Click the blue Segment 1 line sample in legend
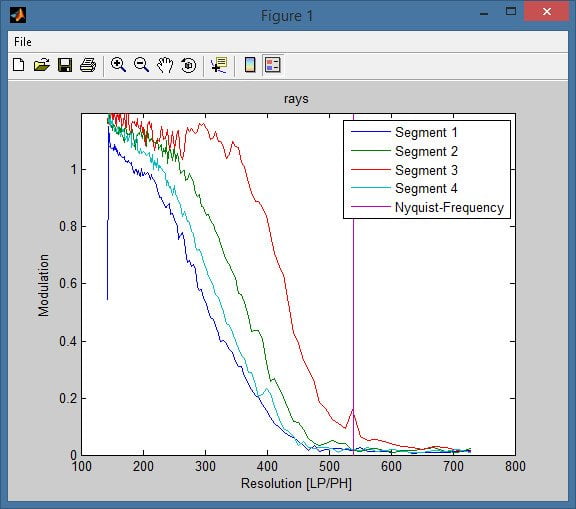 371,132
